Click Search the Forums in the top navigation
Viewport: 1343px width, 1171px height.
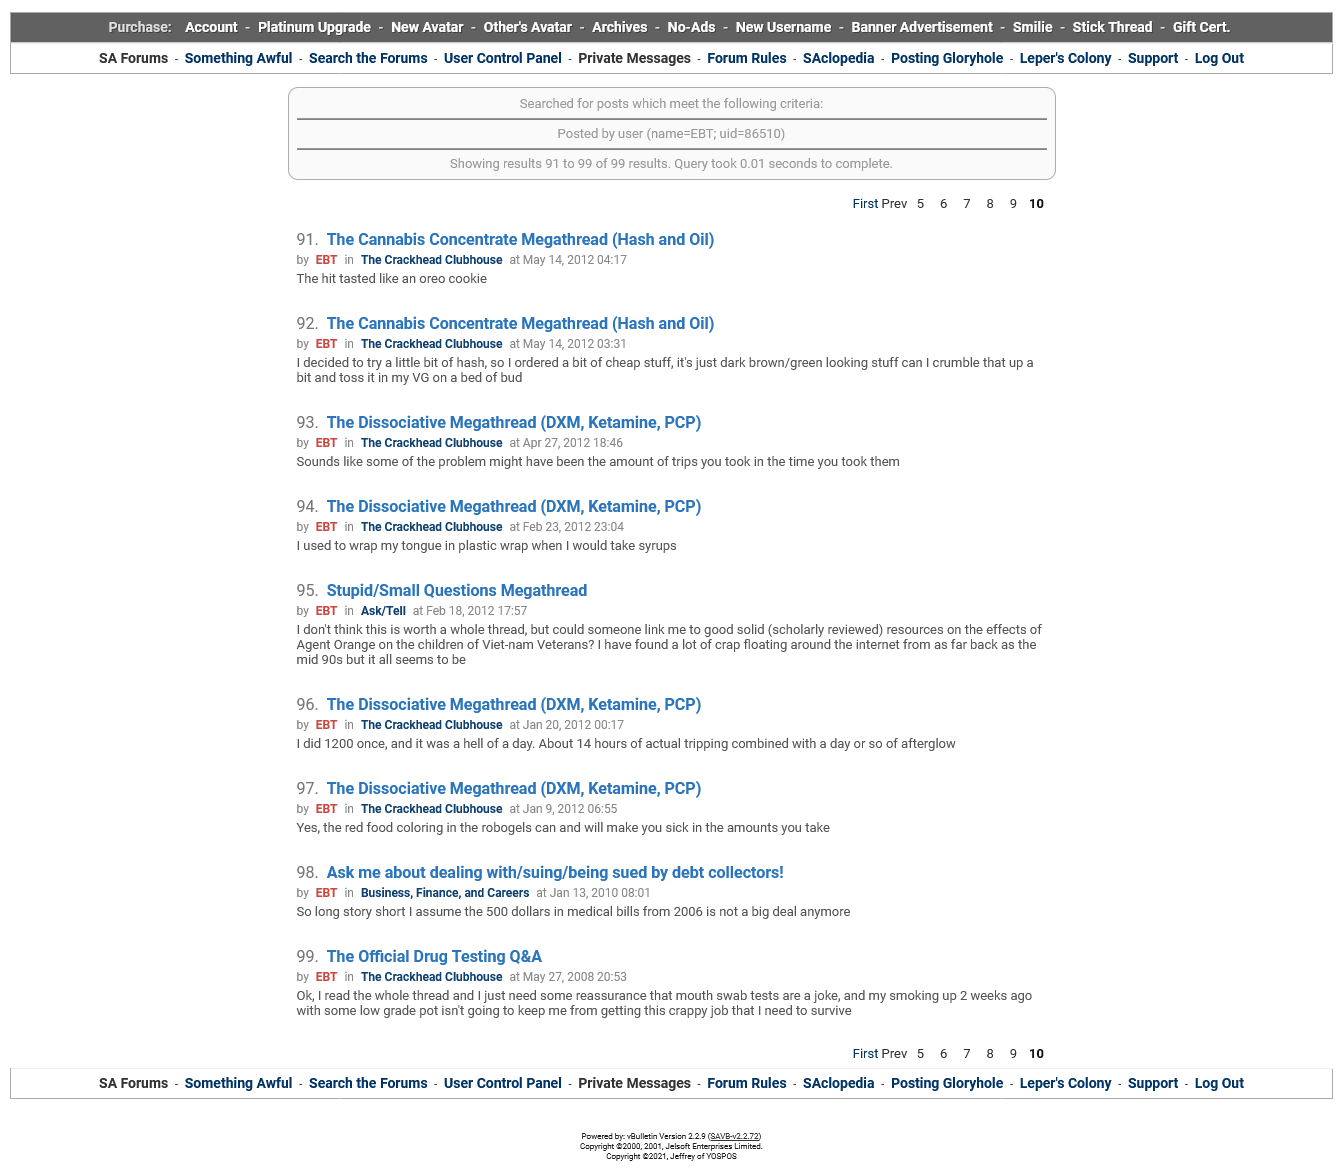tap(368, 58)
